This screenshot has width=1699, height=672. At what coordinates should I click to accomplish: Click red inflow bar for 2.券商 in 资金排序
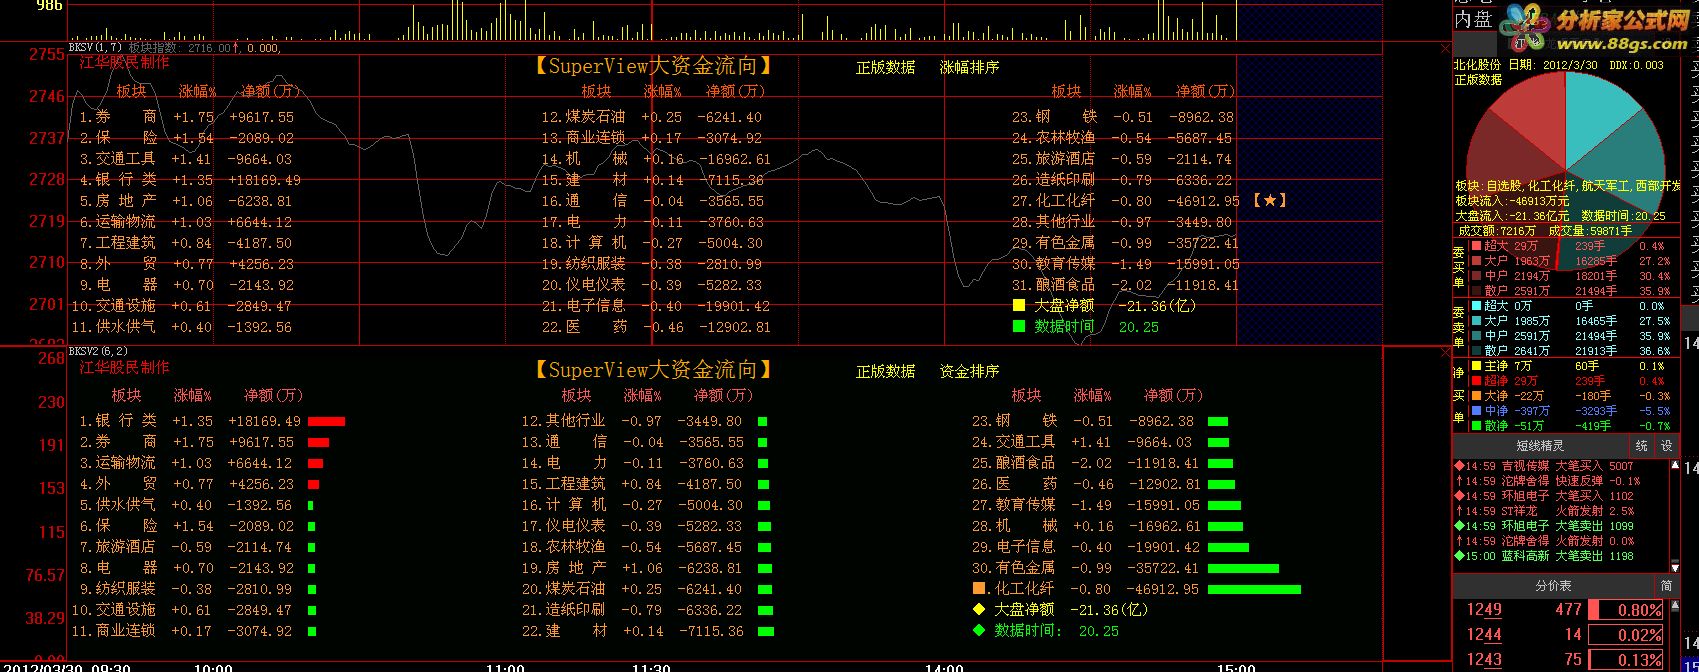pos(318,443)
